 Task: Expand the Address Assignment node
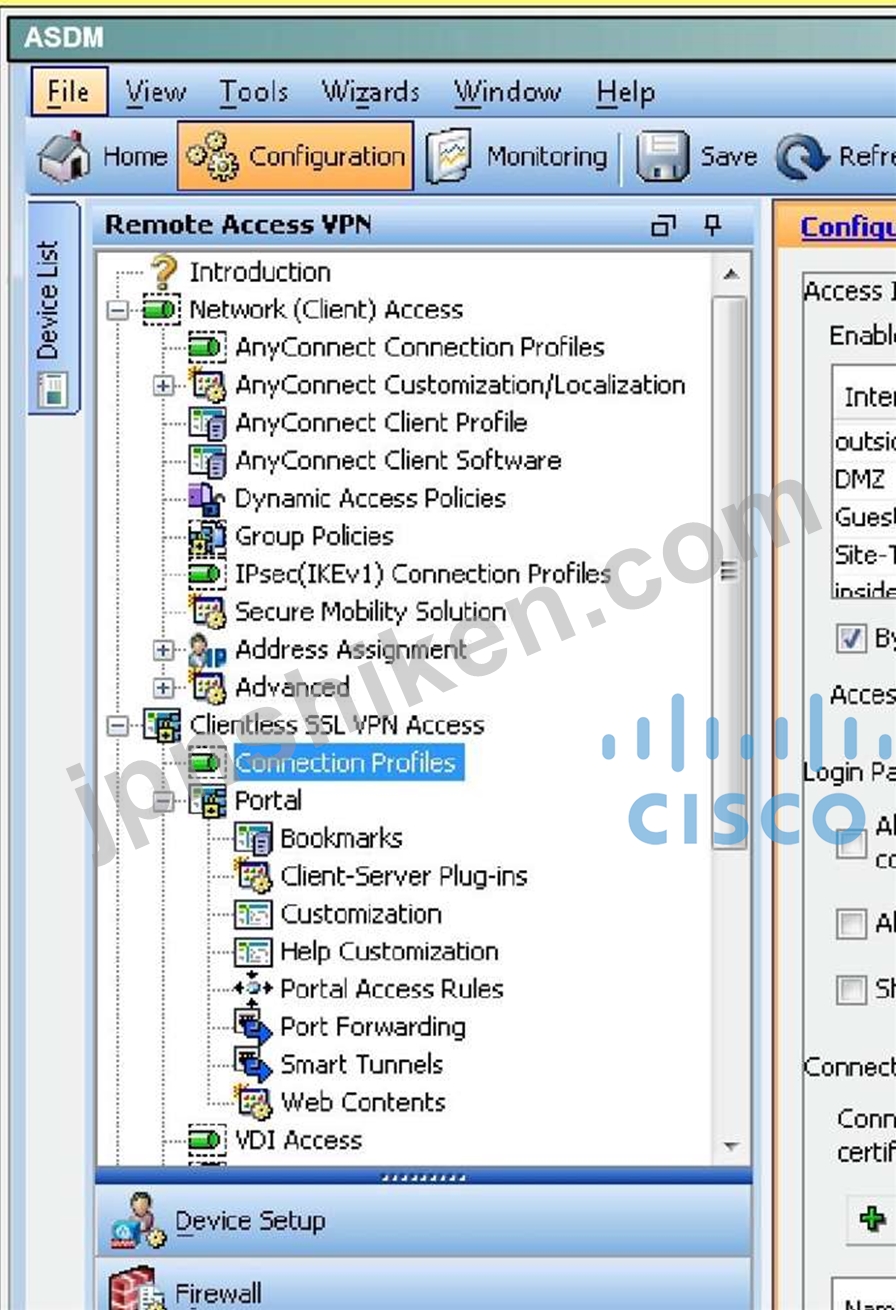(x=164, y=651)
